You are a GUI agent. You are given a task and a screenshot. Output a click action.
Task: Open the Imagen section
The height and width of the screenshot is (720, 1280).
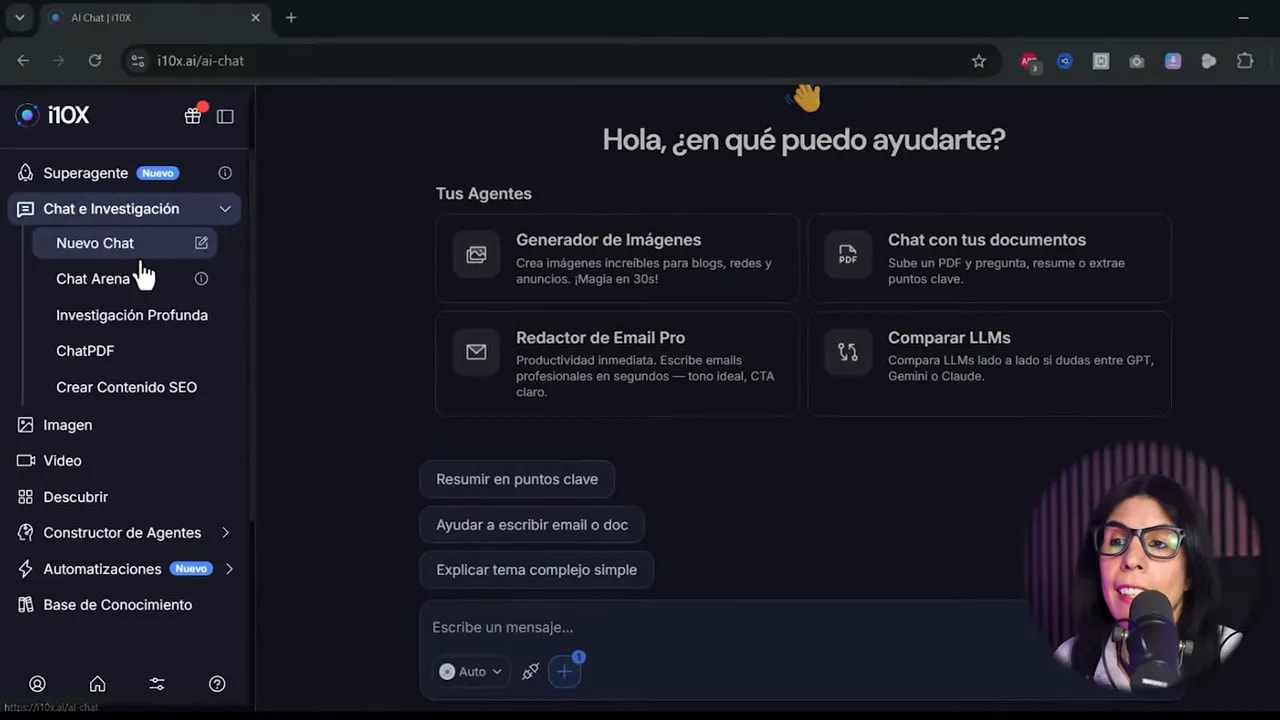[x=67, y=425]
